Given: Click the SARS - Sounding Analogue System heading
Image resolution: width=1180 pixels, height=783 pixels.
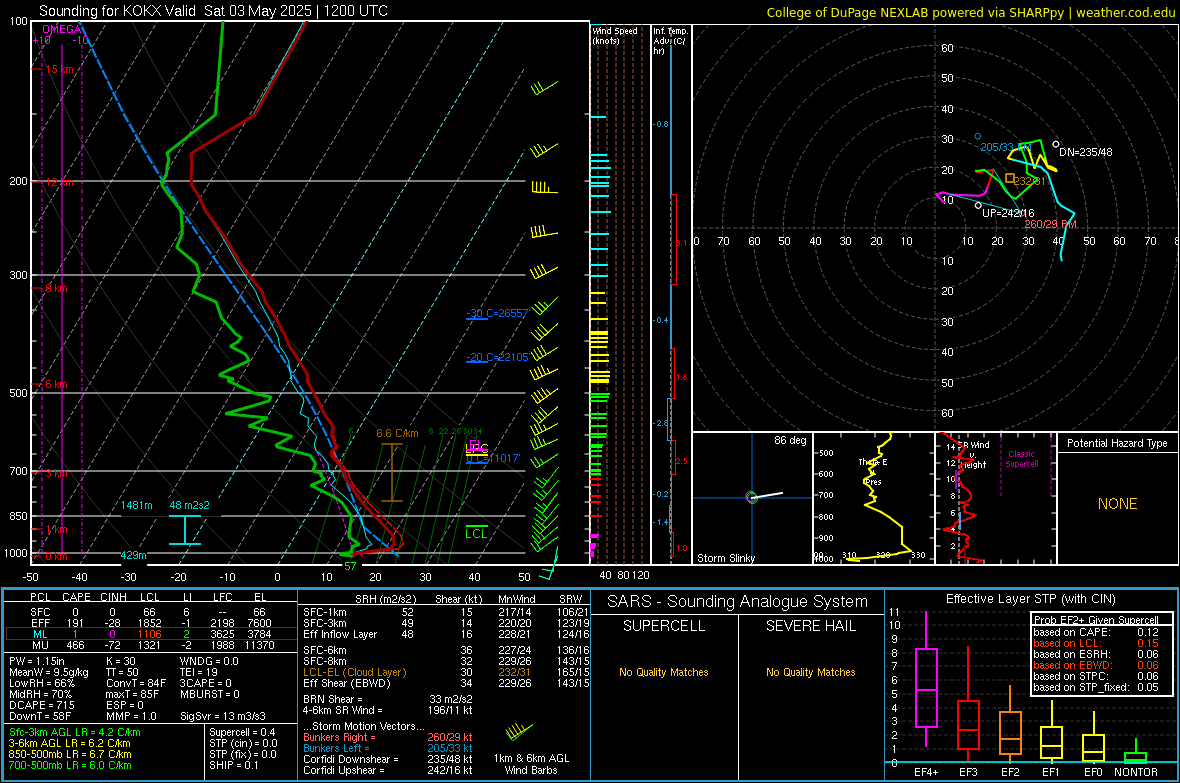Looking at the screenshot, I should pyautogui.click(x=738, y=602).
